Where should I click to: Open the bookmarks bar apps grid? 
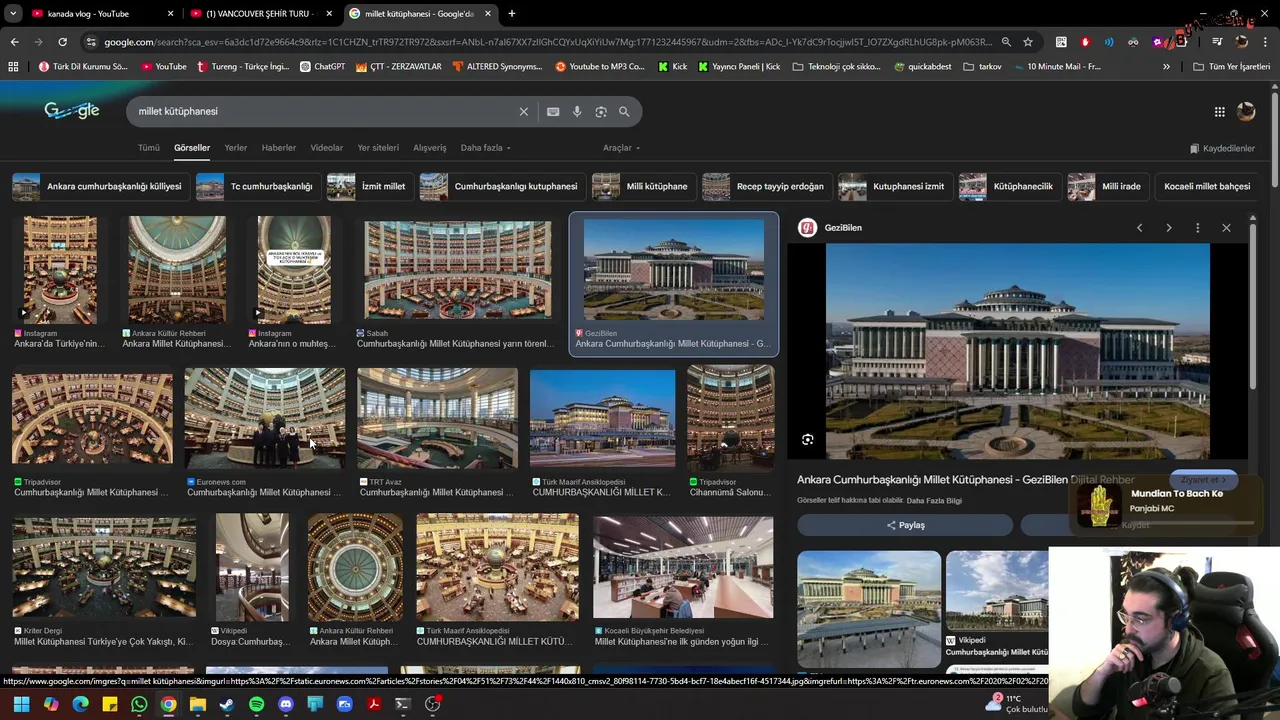point(13,67)
